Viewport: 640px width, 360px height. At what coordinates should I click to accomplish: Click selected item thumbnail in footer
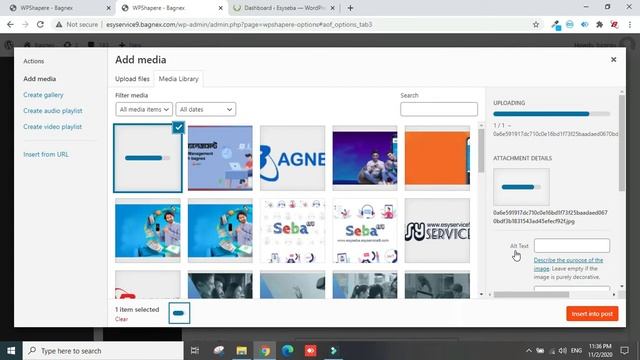[x=179, y=313]
